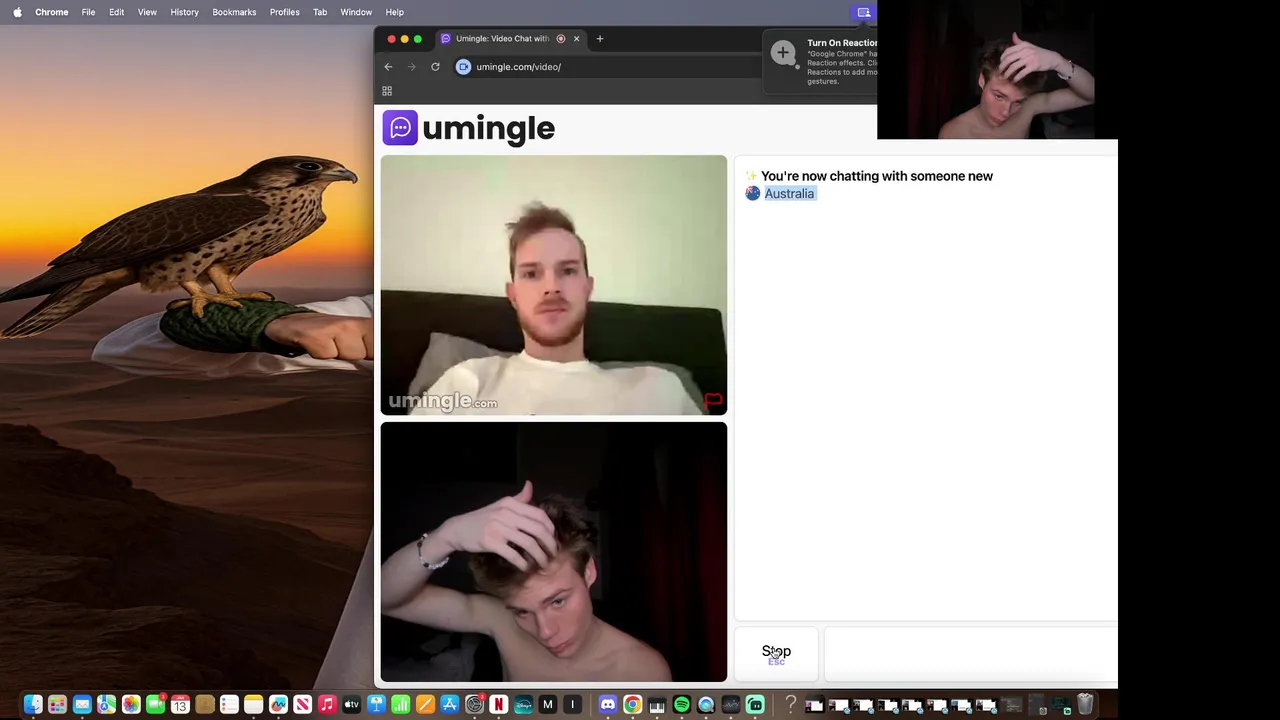Click your own webcam preview in Umingle
Screen dimensions: 1280x720
point(553,552)
